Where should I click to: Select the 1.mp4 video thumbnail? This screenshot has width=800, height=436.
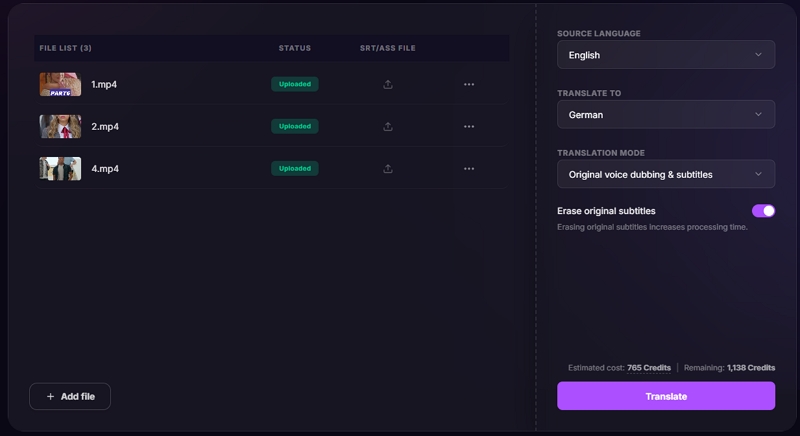click(60, 84)
